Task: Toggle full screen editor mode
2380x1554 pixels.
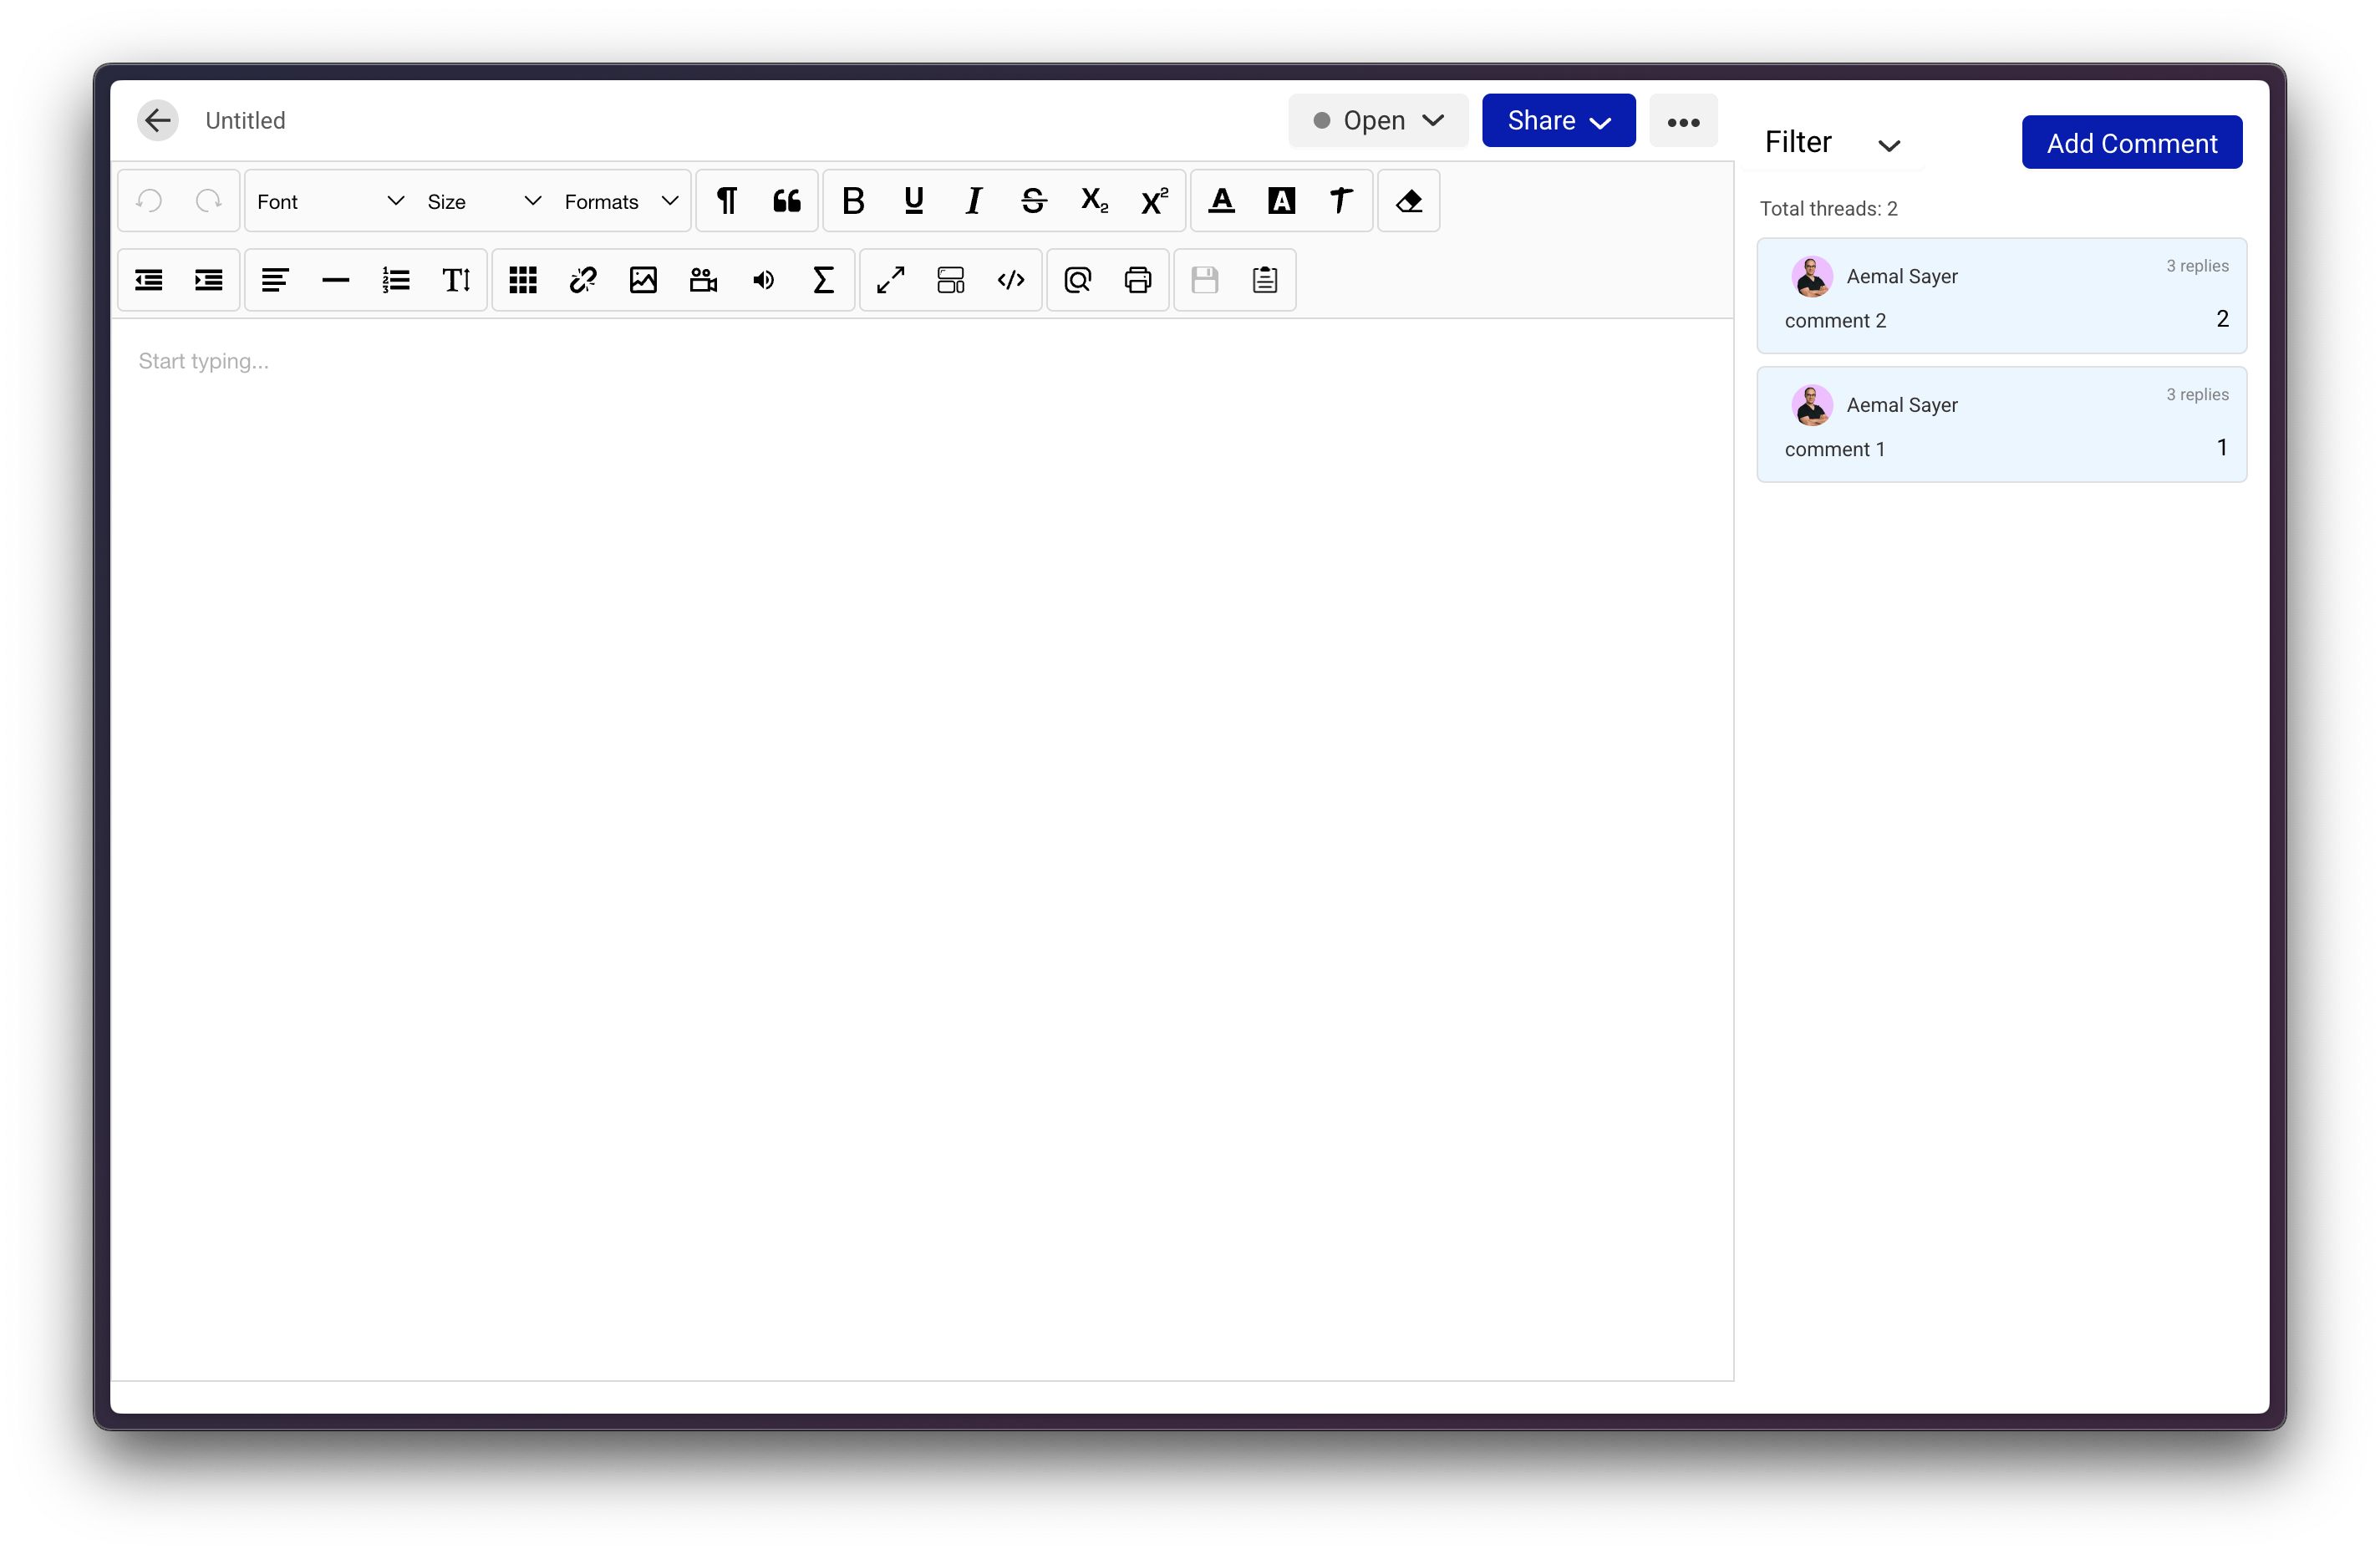Action: click(x=891, y=280)
